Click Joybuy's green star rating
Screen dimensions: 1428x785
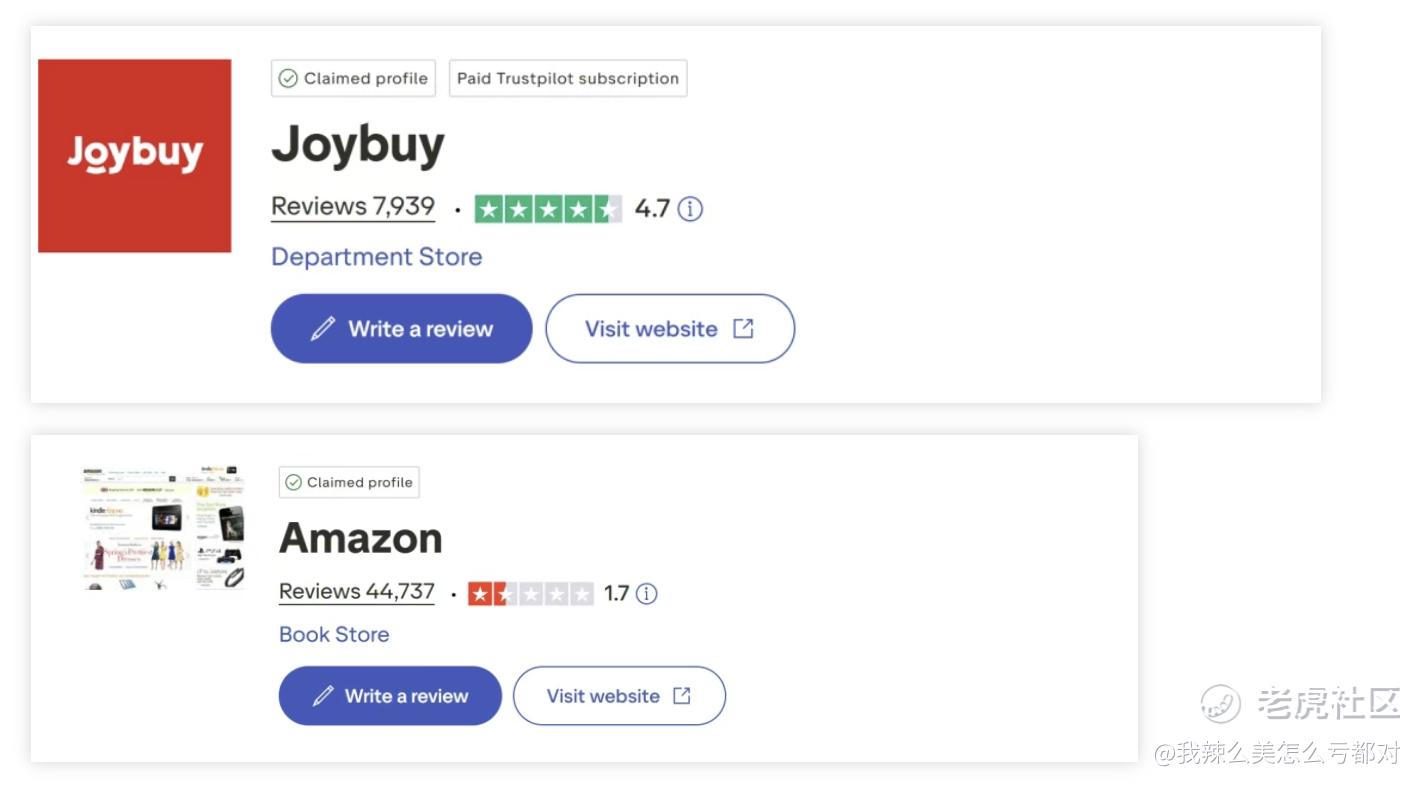pyautogui.click(x=547, y=209)
